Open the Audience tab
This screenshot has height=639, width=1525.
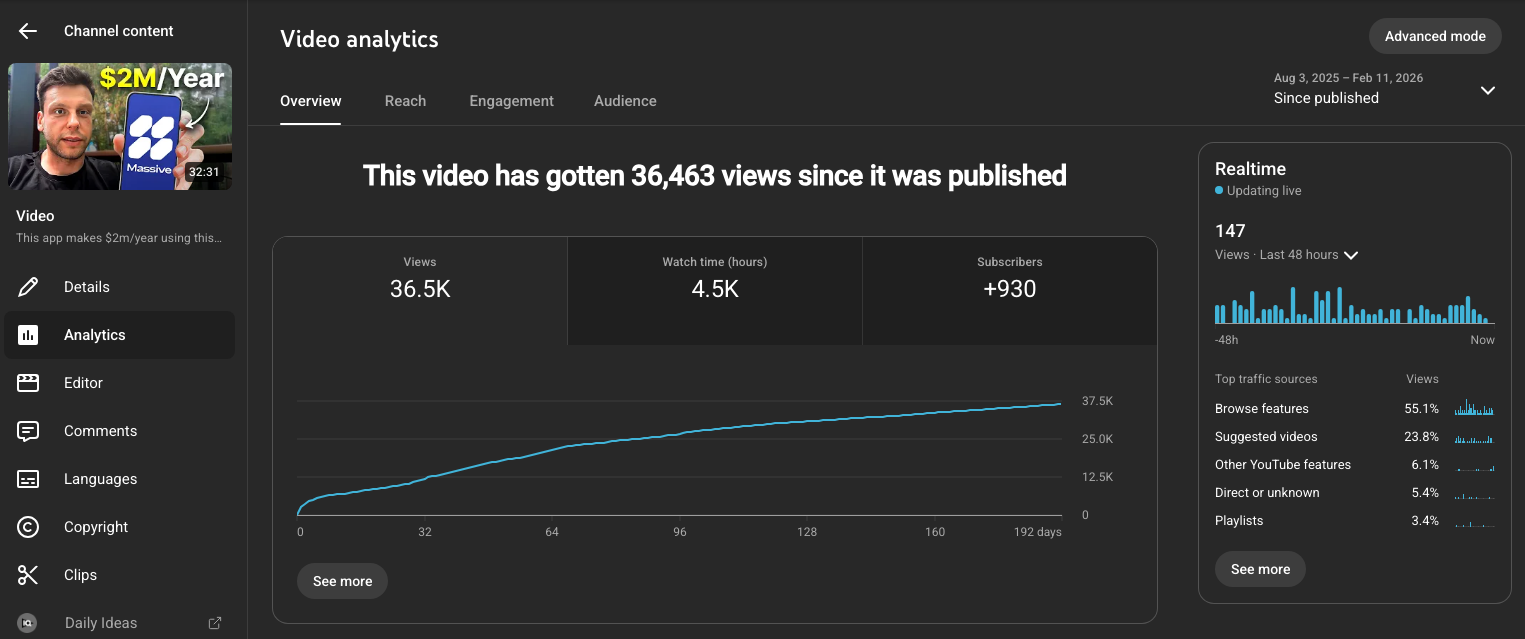625,101
